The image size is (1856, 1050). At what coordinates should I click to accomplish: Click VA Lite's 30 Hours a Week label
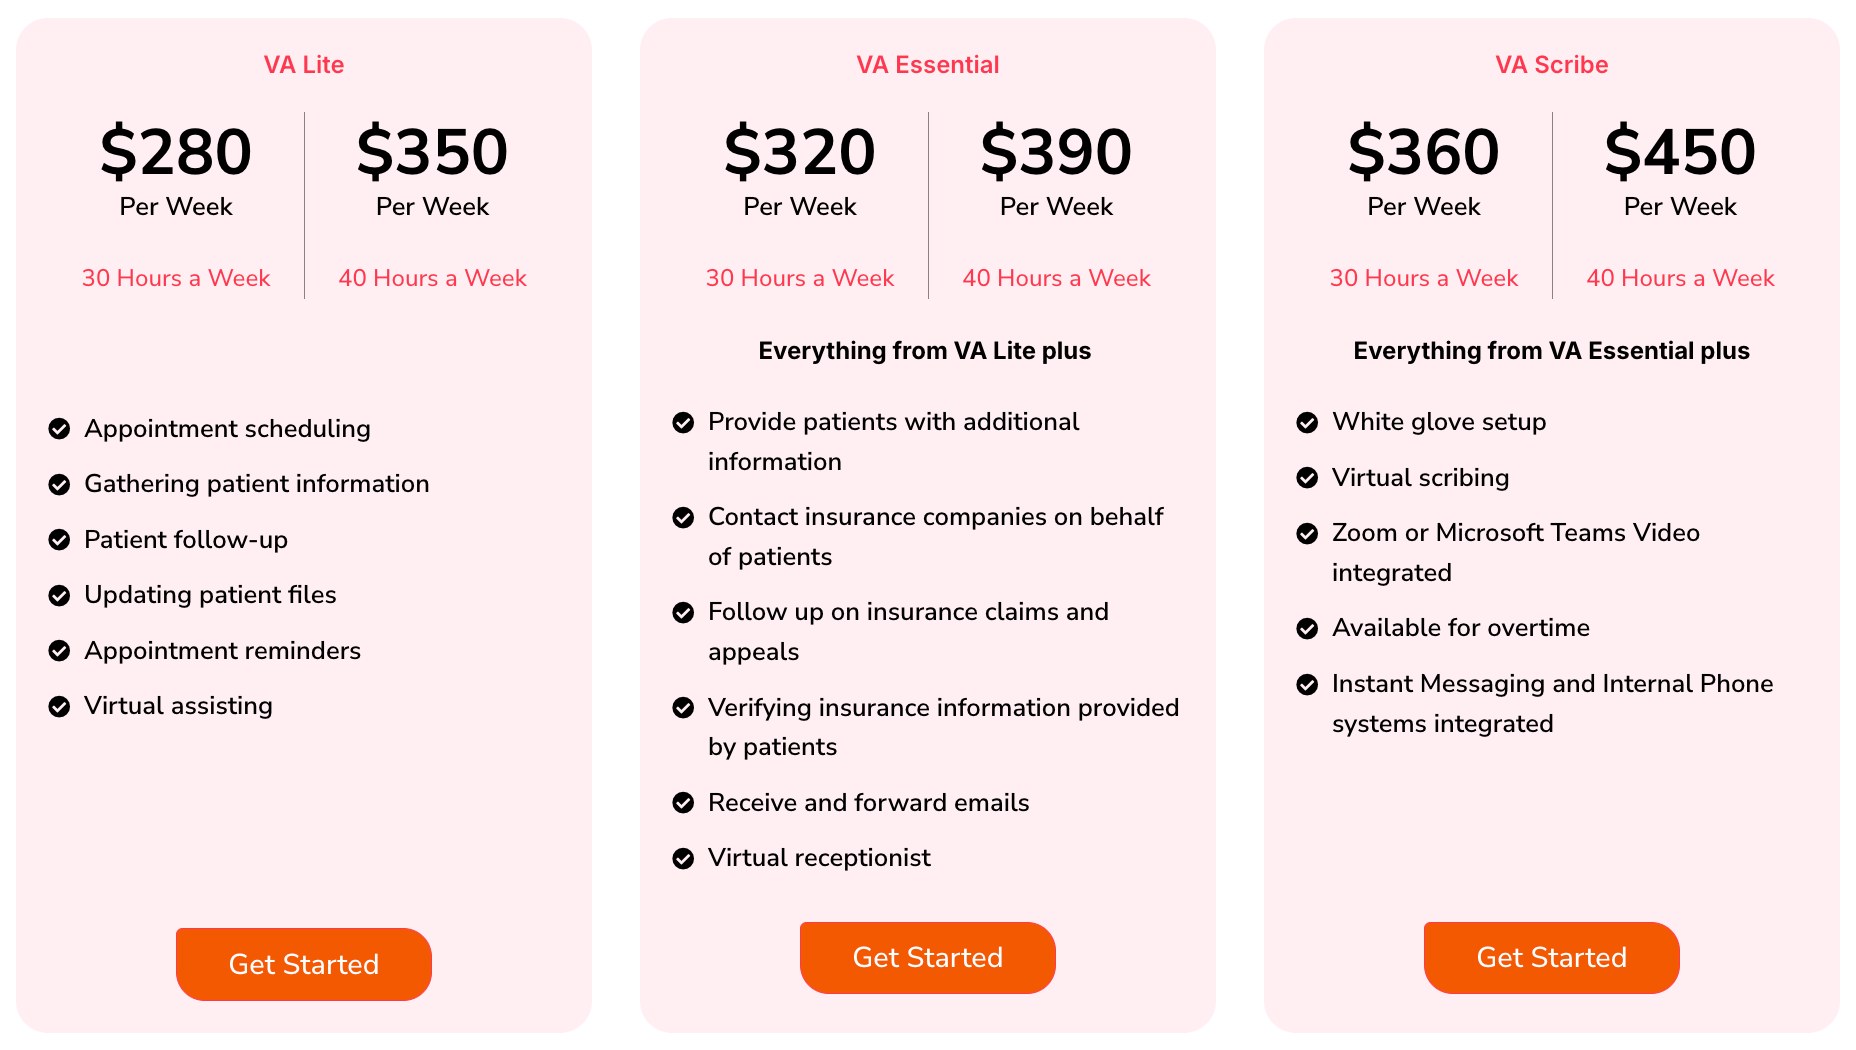[x=176, y=278]
